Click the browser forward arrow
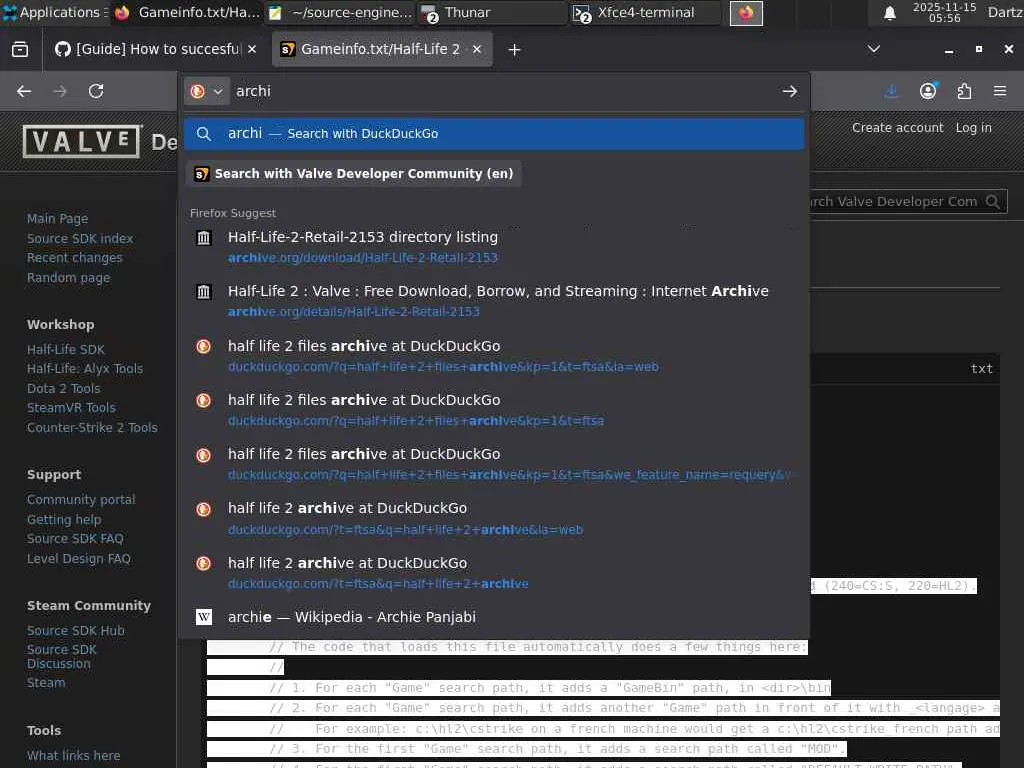The image size is (1024, 768). click(60, 91)
